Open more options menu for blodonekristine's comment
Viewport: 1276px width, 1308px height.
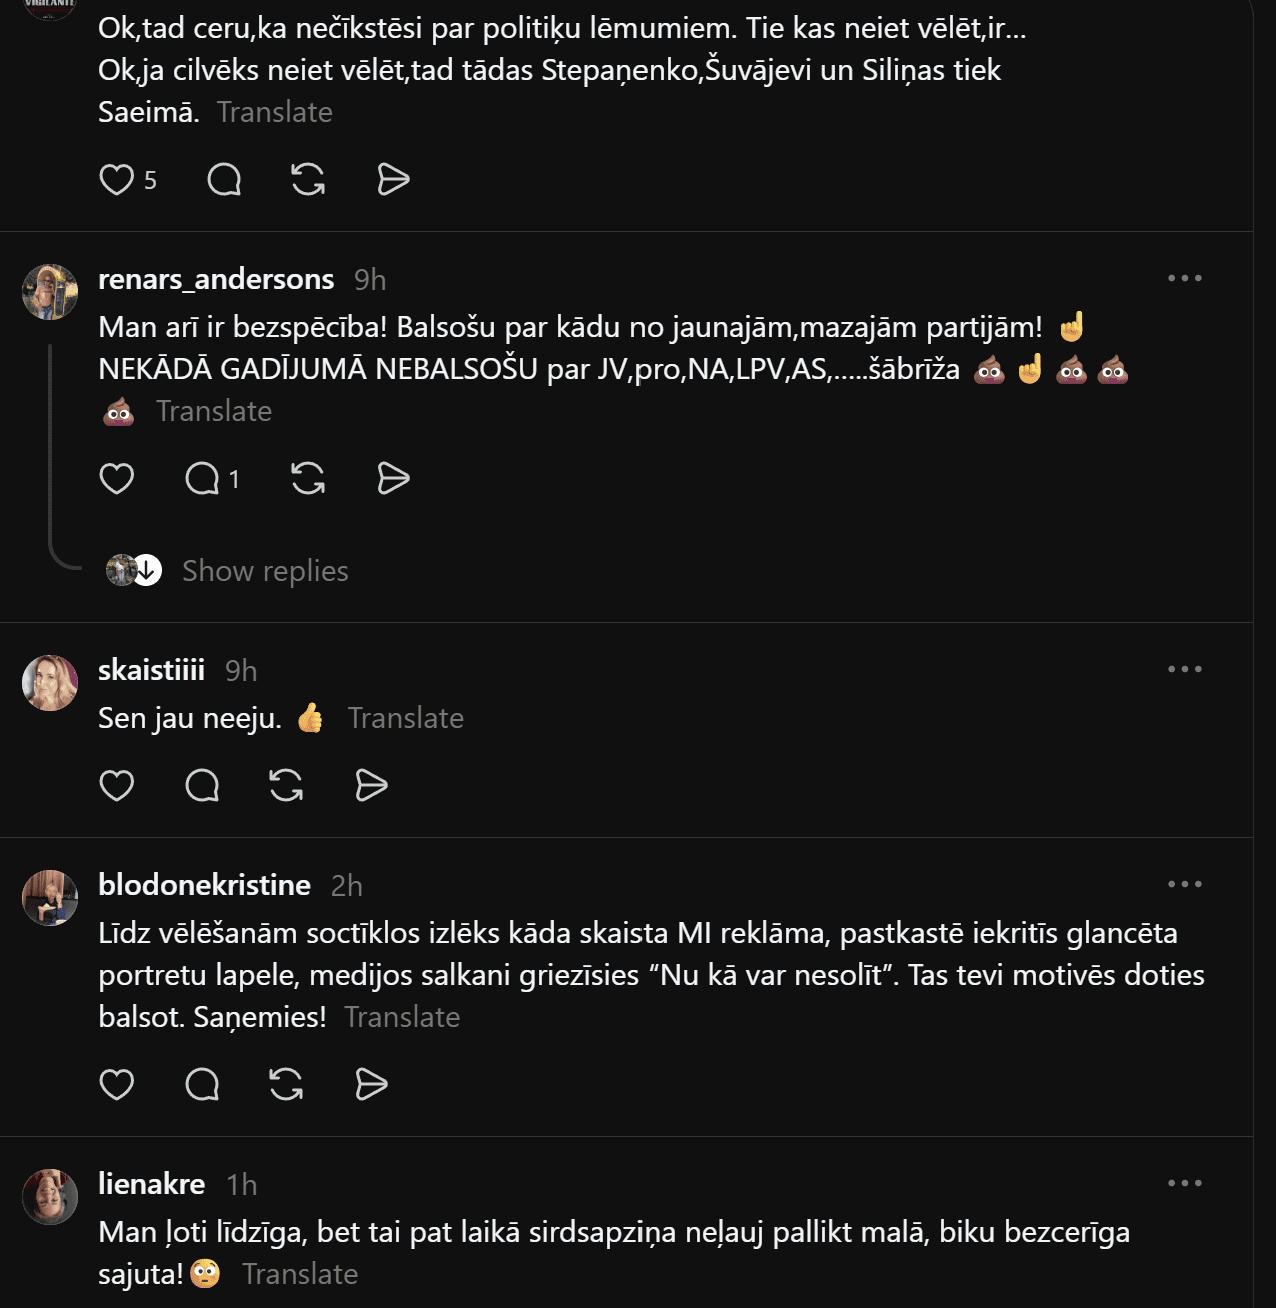coord(1185,885)
